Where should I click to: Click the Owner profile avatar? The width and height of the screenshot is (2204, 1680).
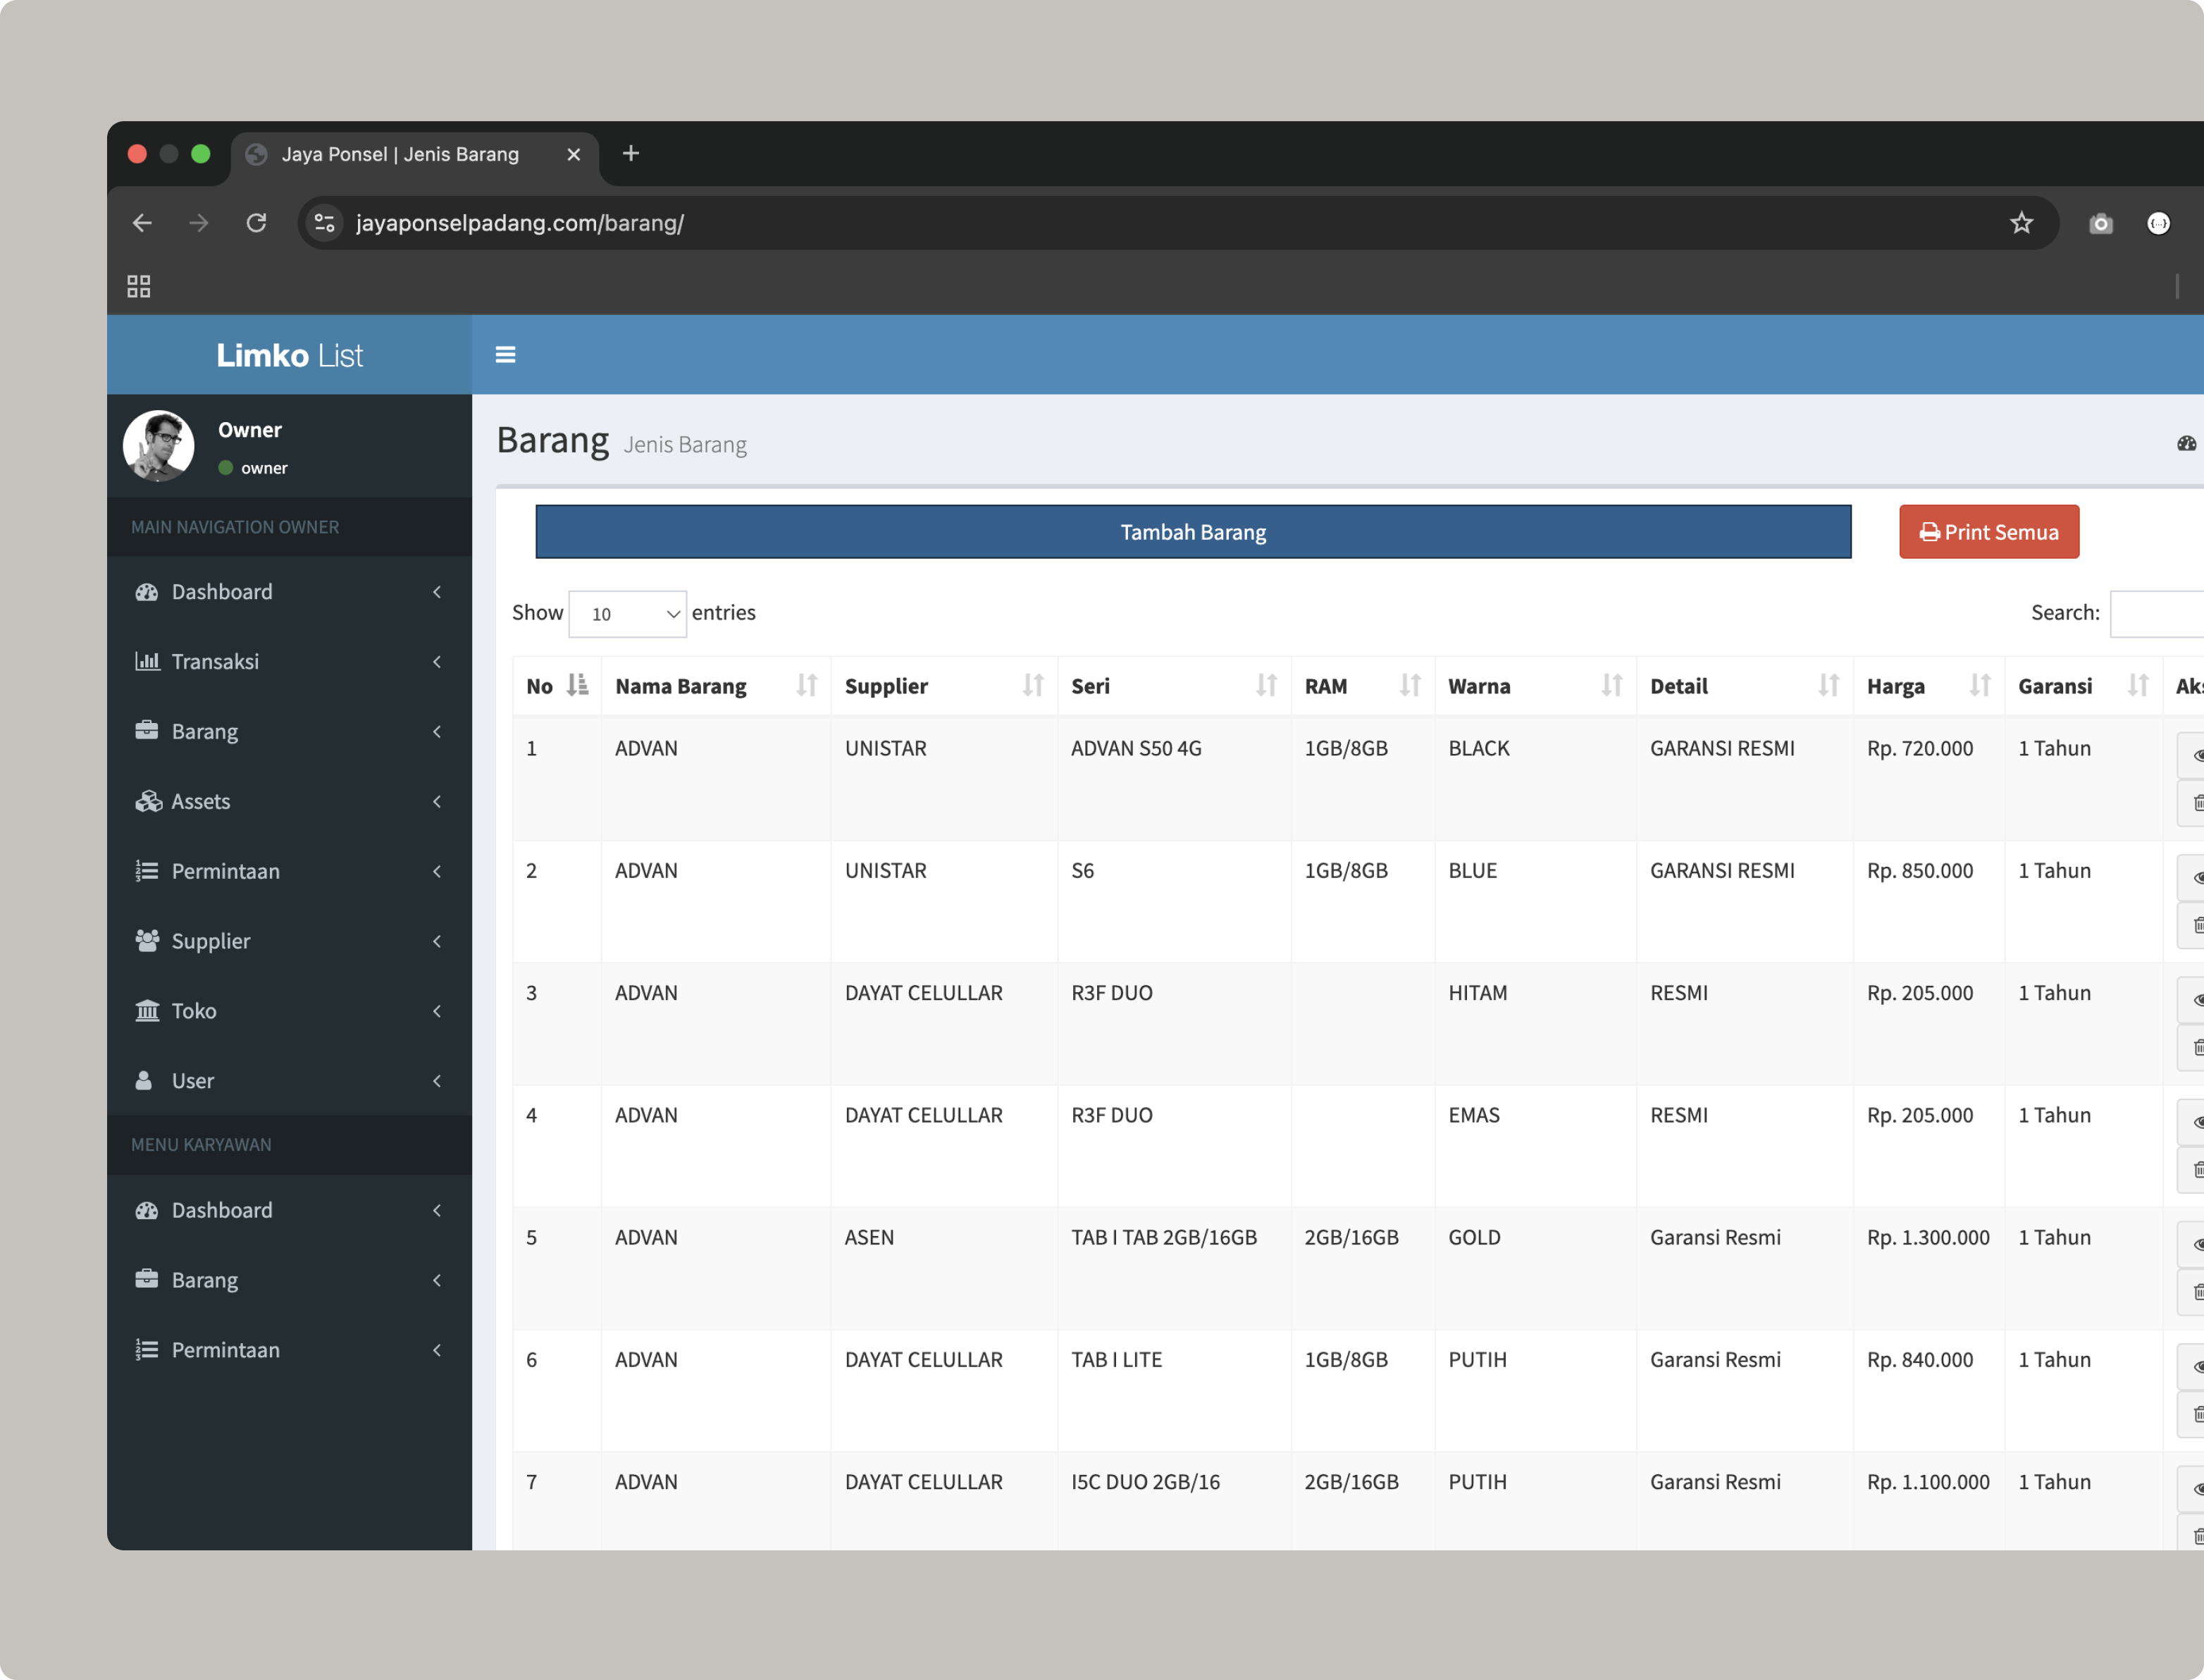pos(159,446)
